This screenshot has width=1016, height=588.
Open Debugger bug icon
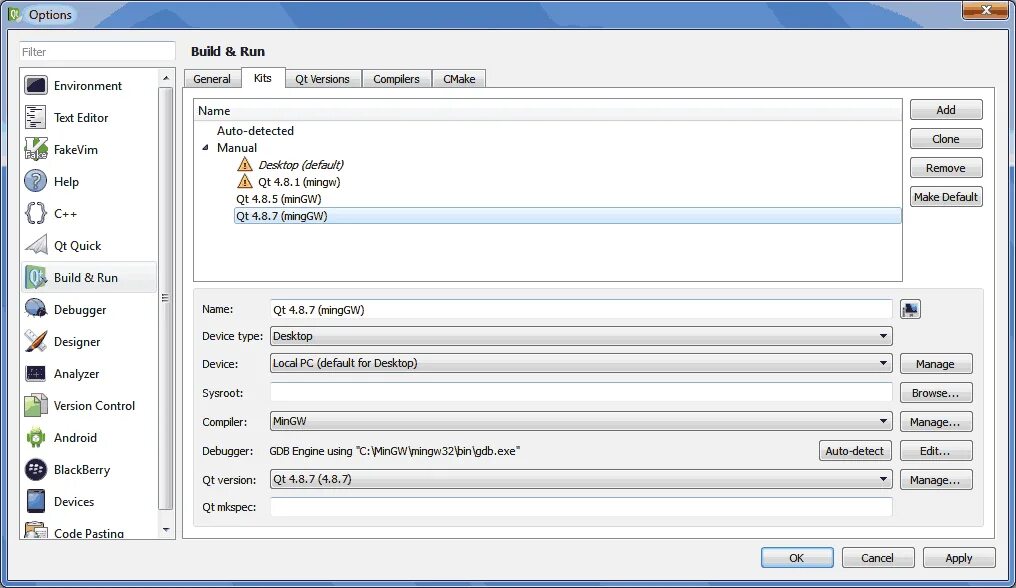point(36,309)
